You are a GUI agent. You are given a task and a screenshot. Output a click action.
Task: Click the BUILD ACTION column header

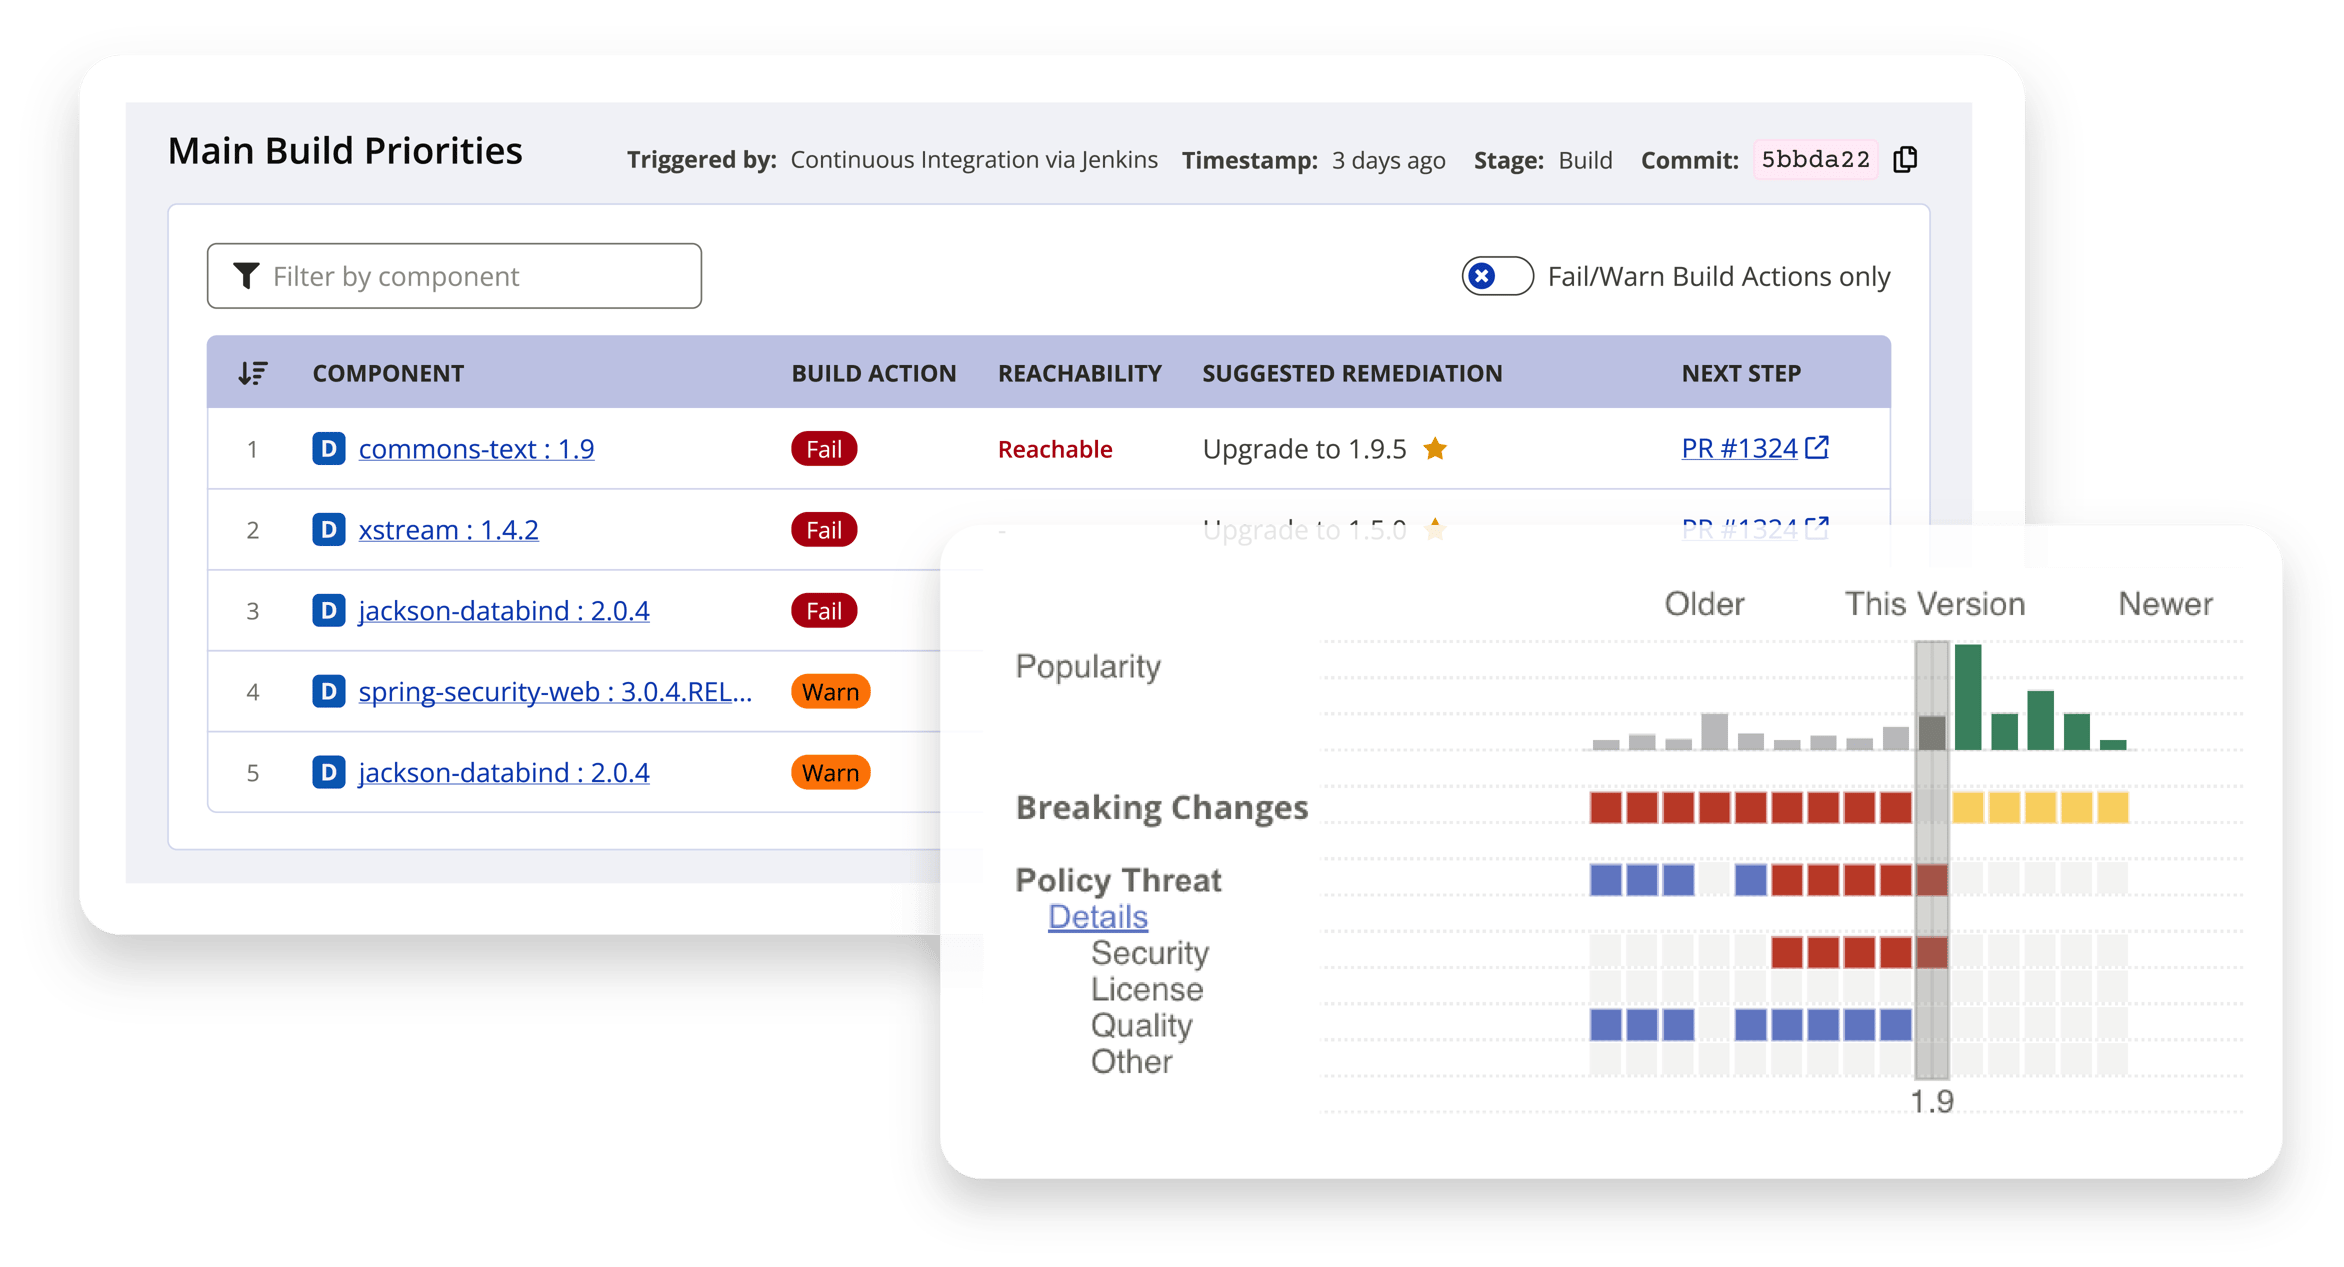point(873,373)
